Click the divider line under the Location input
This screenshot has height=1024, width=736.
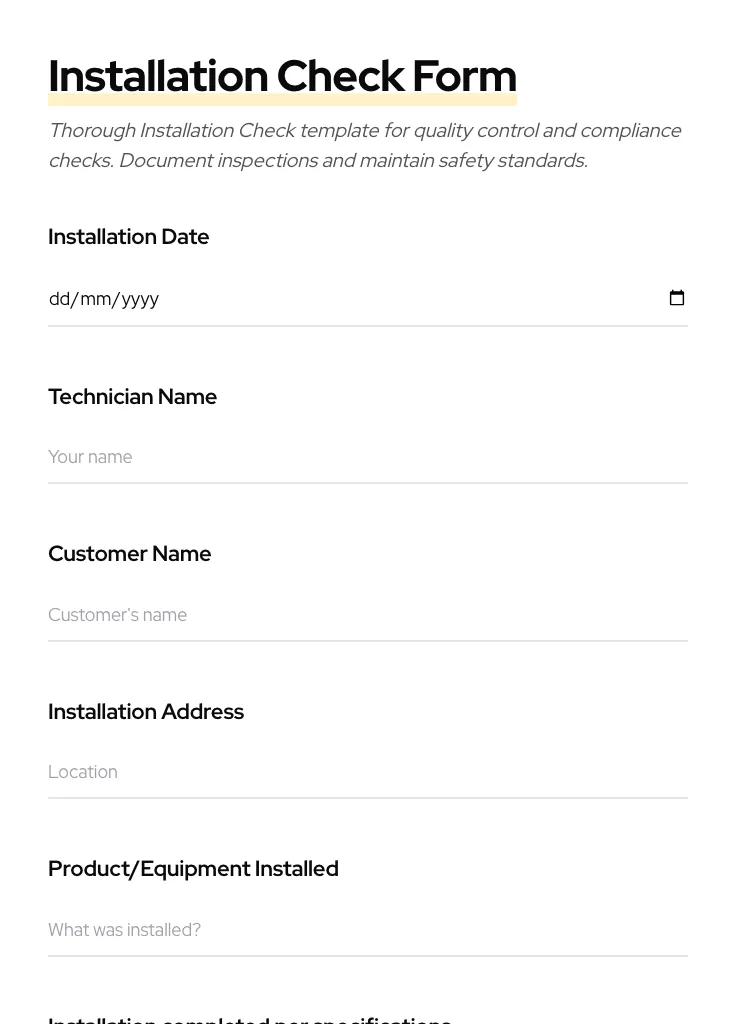(x=368, y=798)
